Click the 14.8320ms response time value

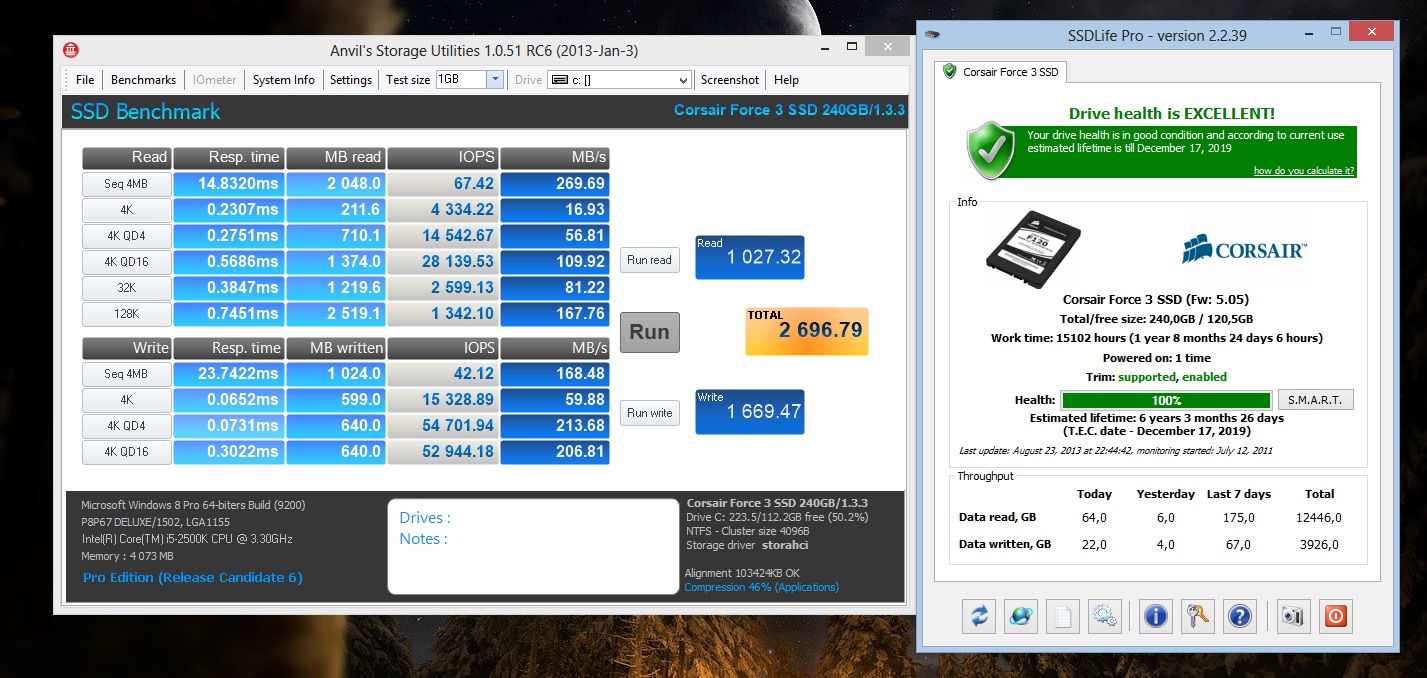(x=228, y=184)
